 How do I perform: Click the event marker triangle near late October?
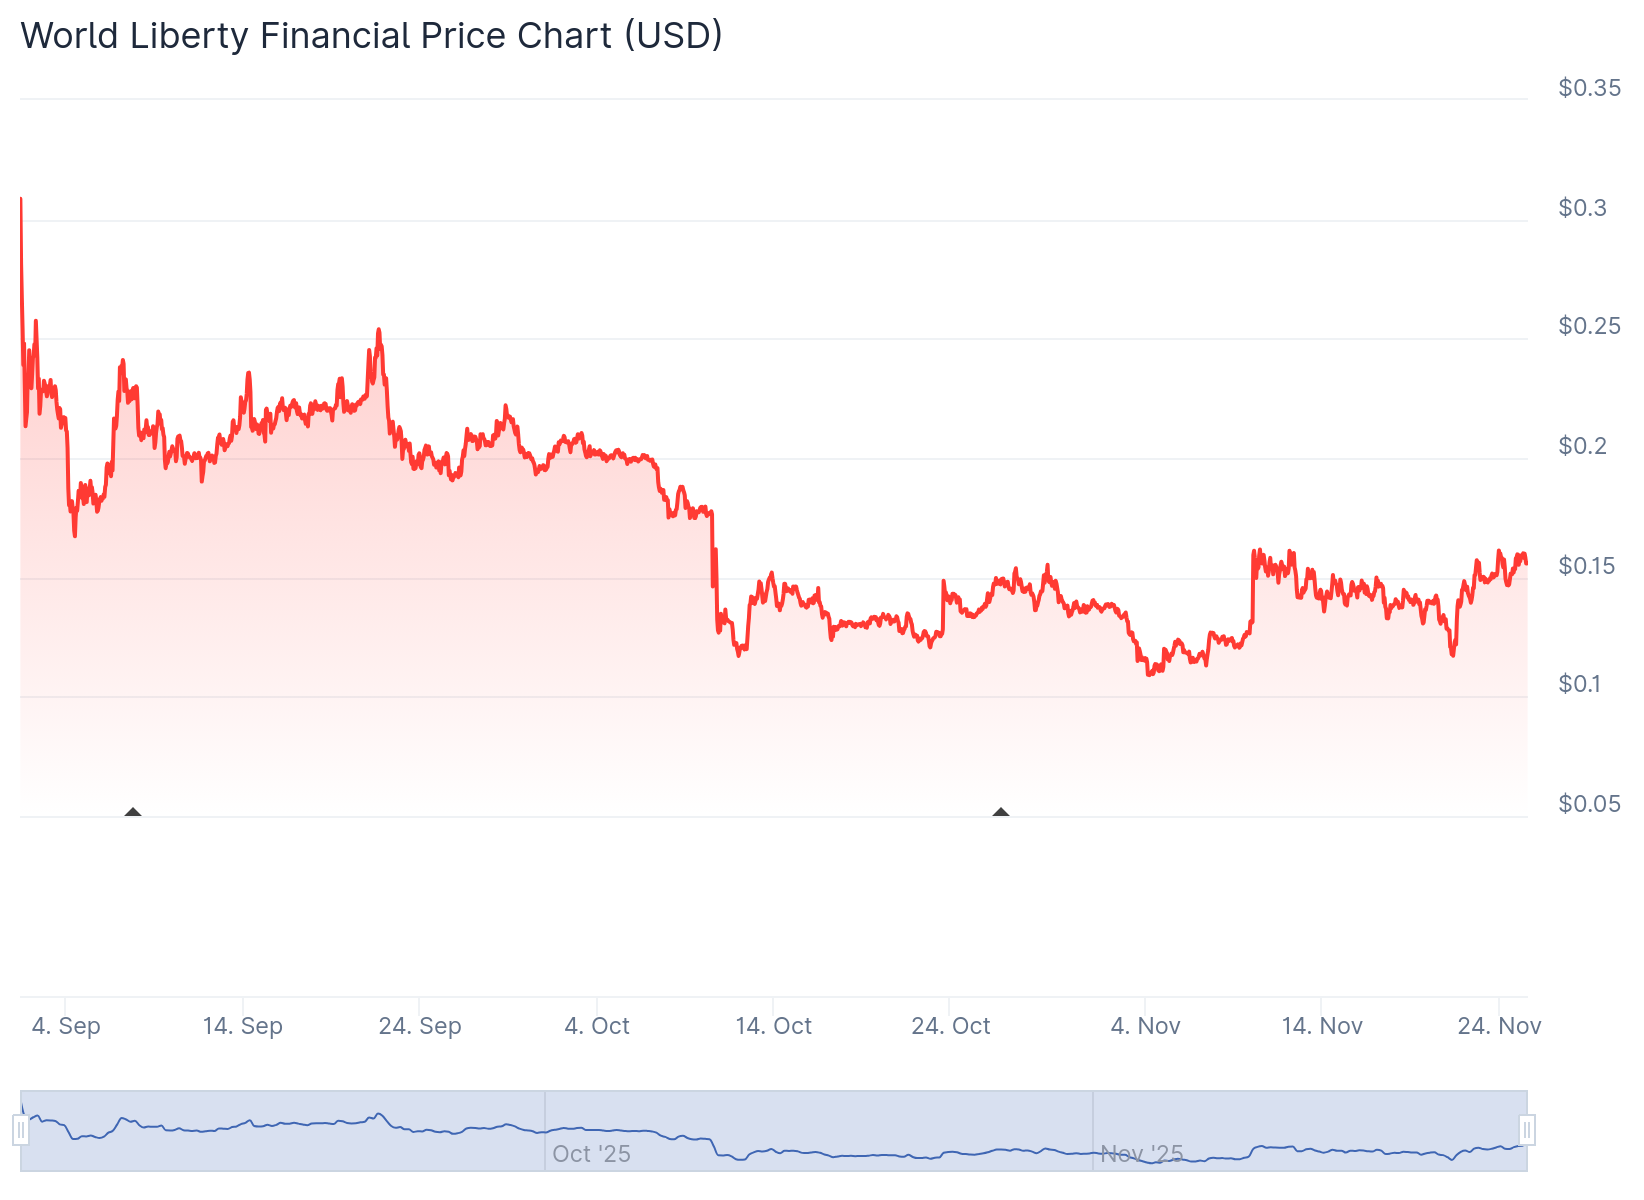click(1001, 812)
